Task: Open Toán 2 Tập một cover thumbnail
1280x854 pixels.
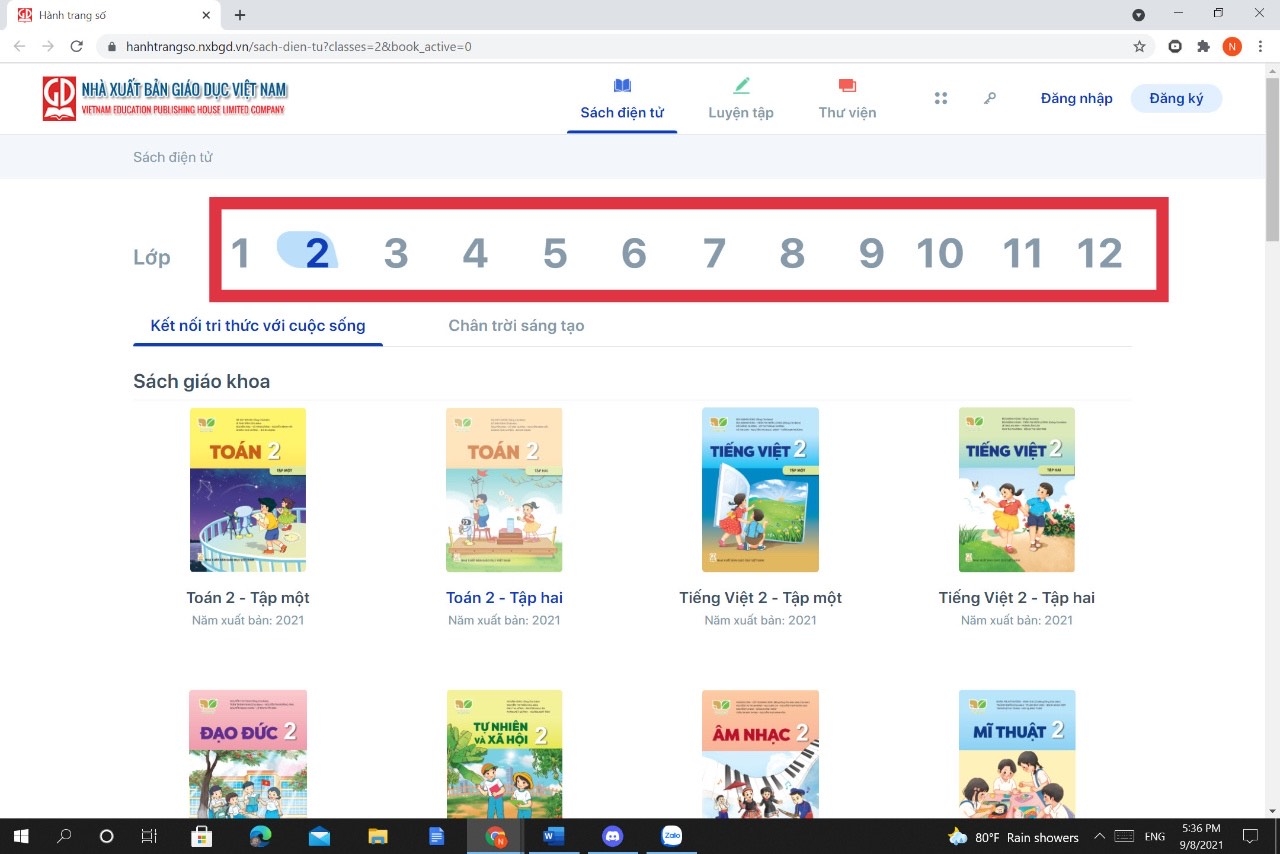Action: [x=248, y=490]
